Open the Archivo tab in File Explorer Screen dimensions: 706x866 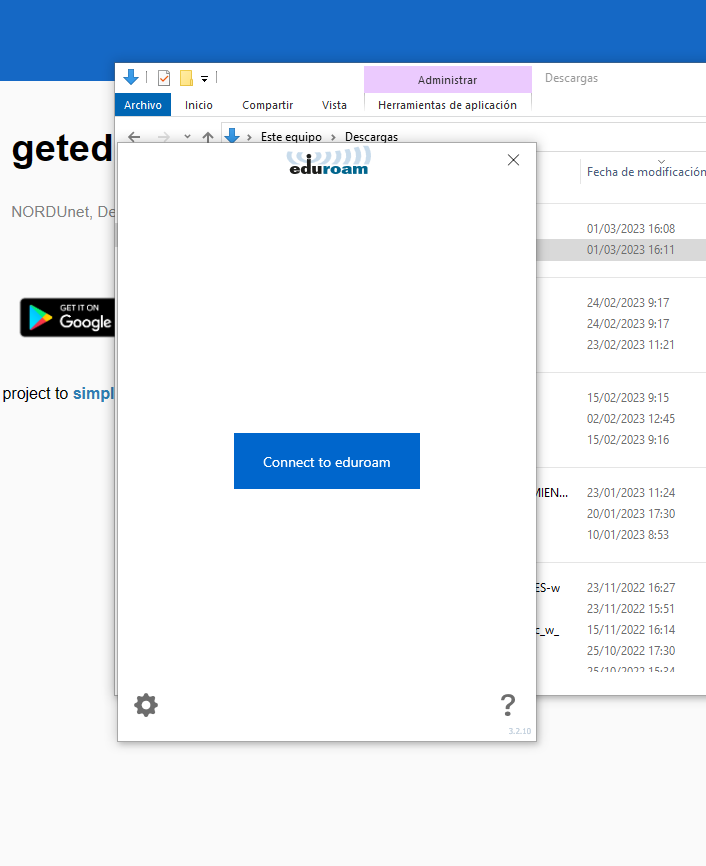click(143, 105)
